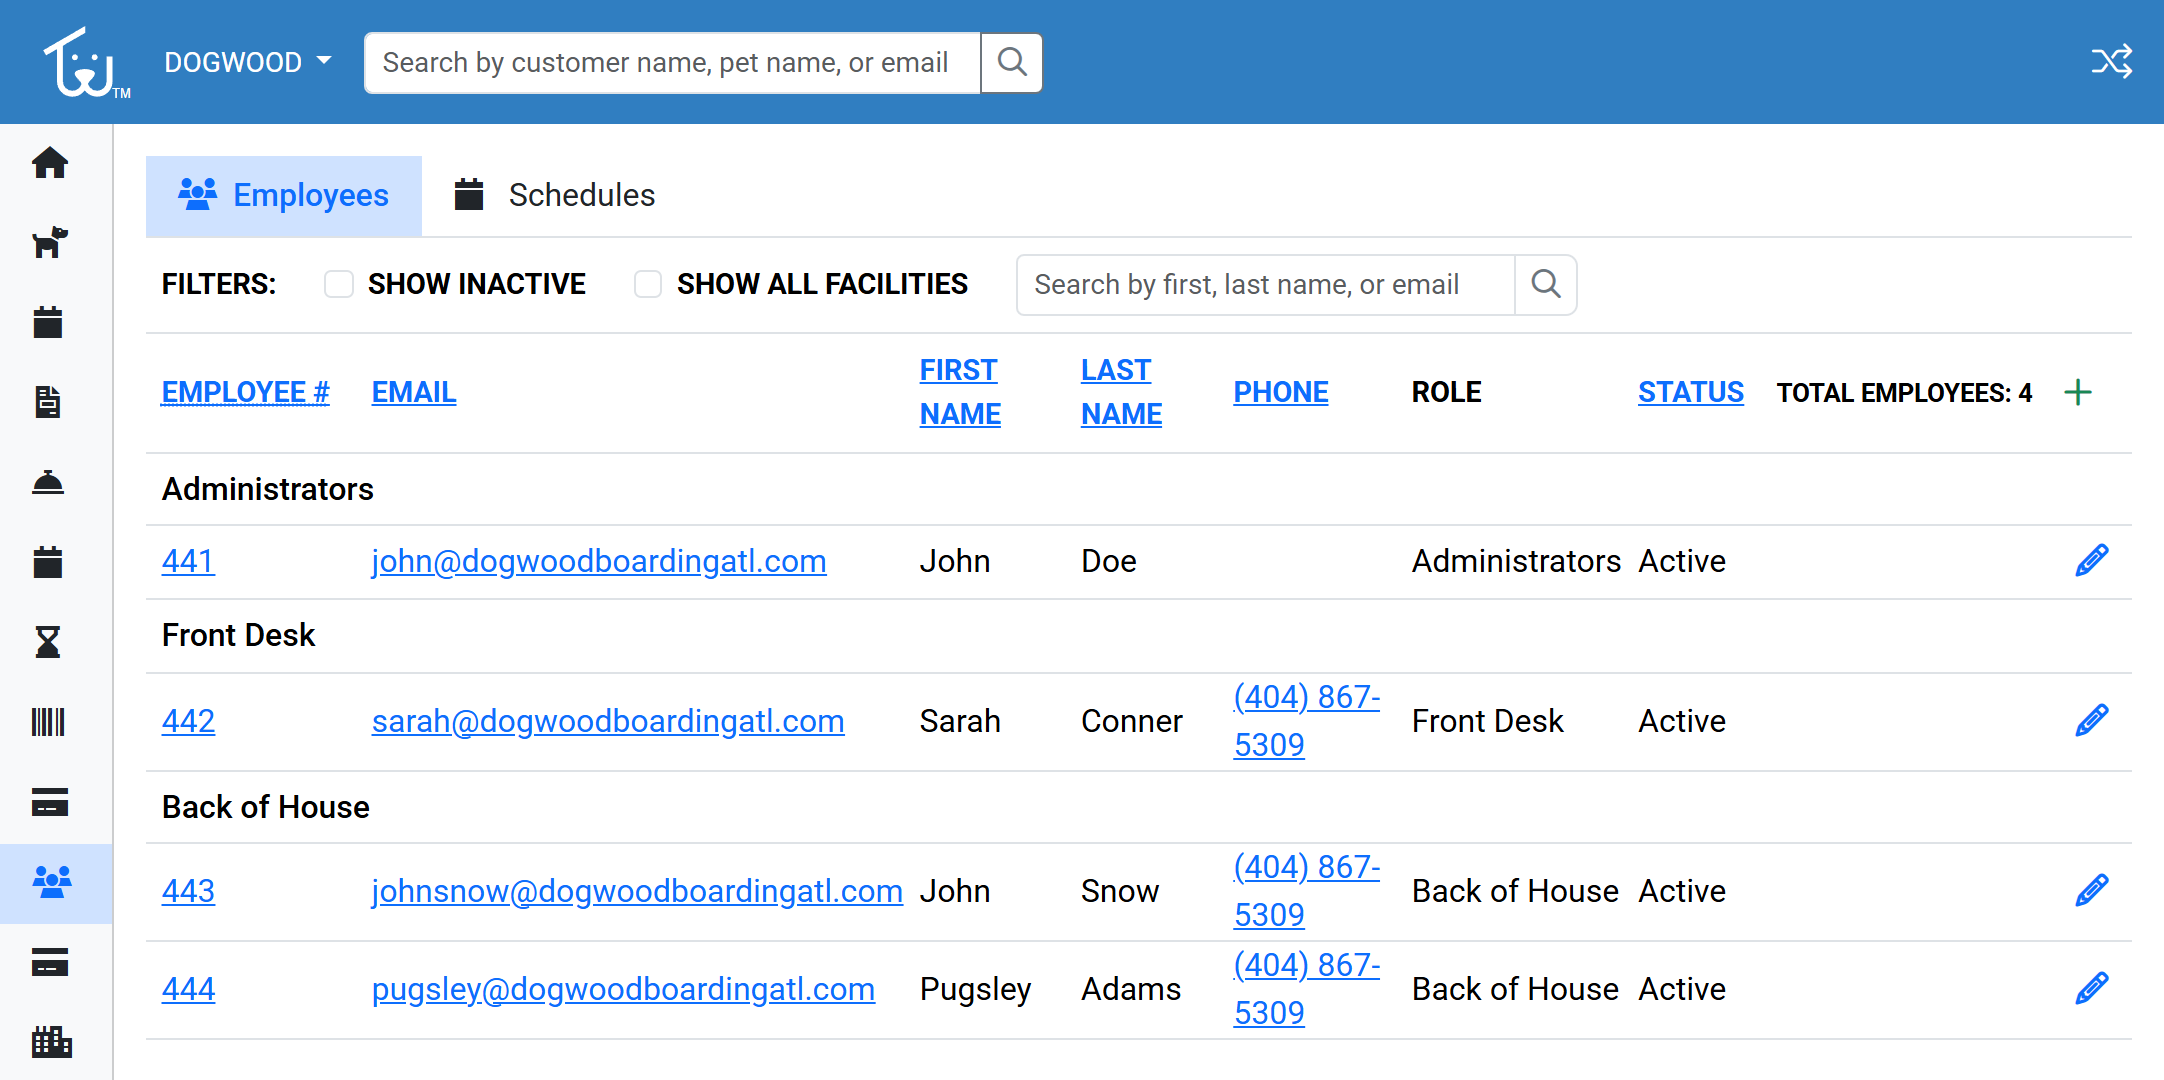Select the Employees tab
The width and height of the screenshot is (2164, 1080).
pos(284,195)
